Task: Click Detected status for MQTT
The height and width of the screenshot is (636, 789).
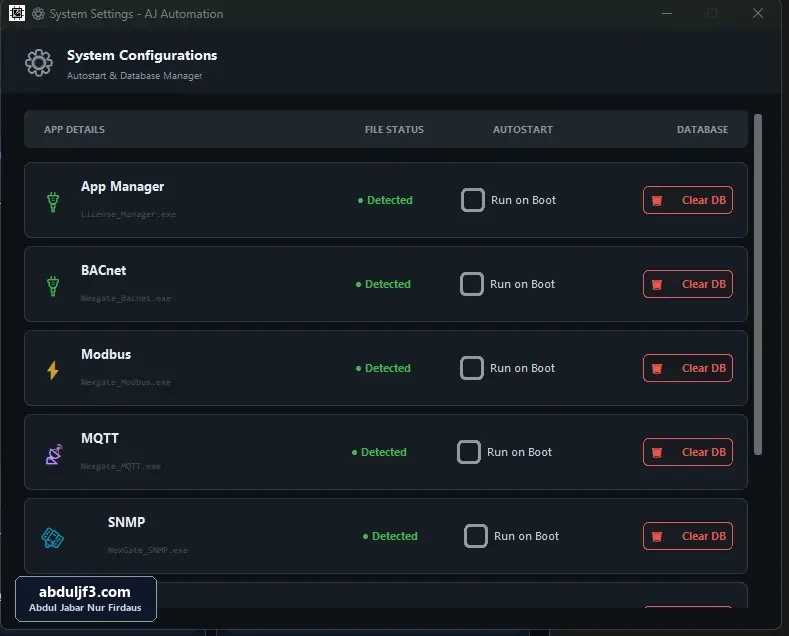Action: (x=379, y=452)
